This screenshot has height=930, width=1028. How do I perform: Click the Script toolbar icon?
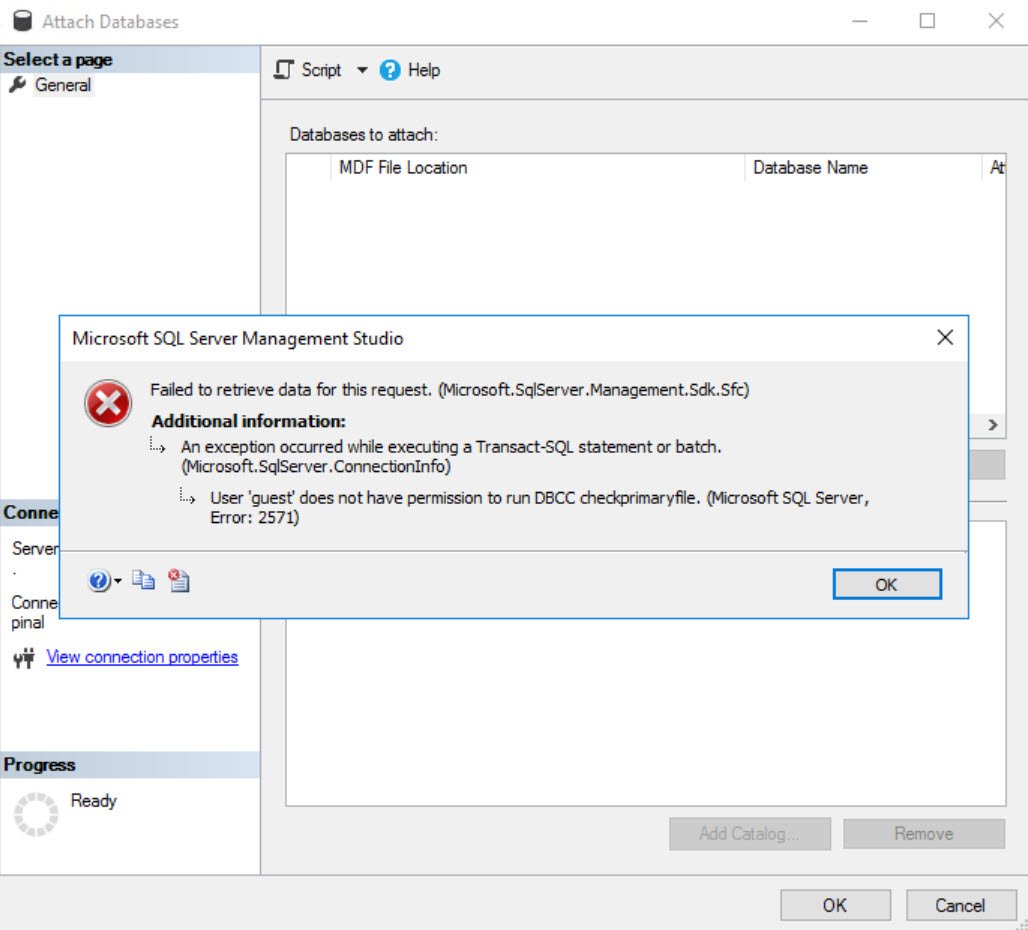[x=283, y=70]
